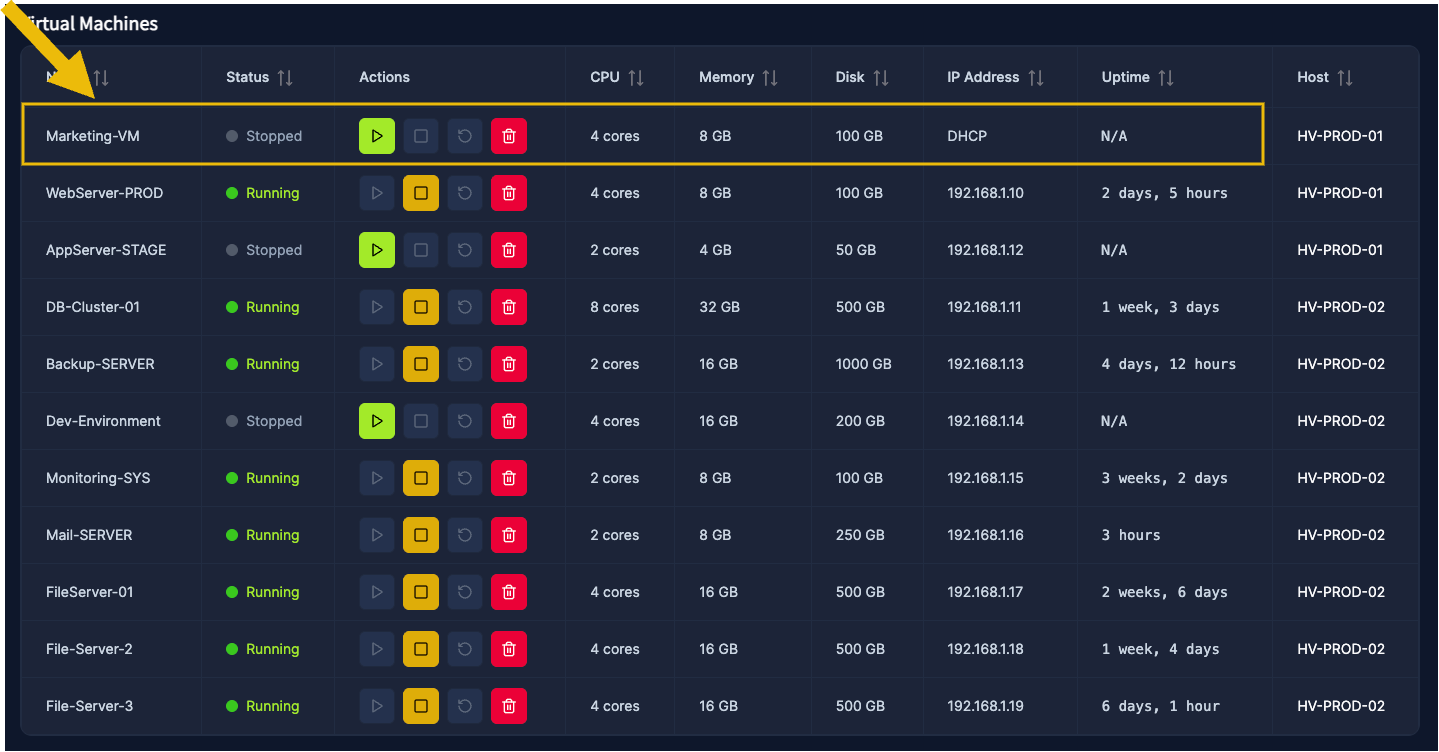1439x752 pixels.
Task: Start the Marketing-VM virtual machine
Action: [x=377, y=135]
